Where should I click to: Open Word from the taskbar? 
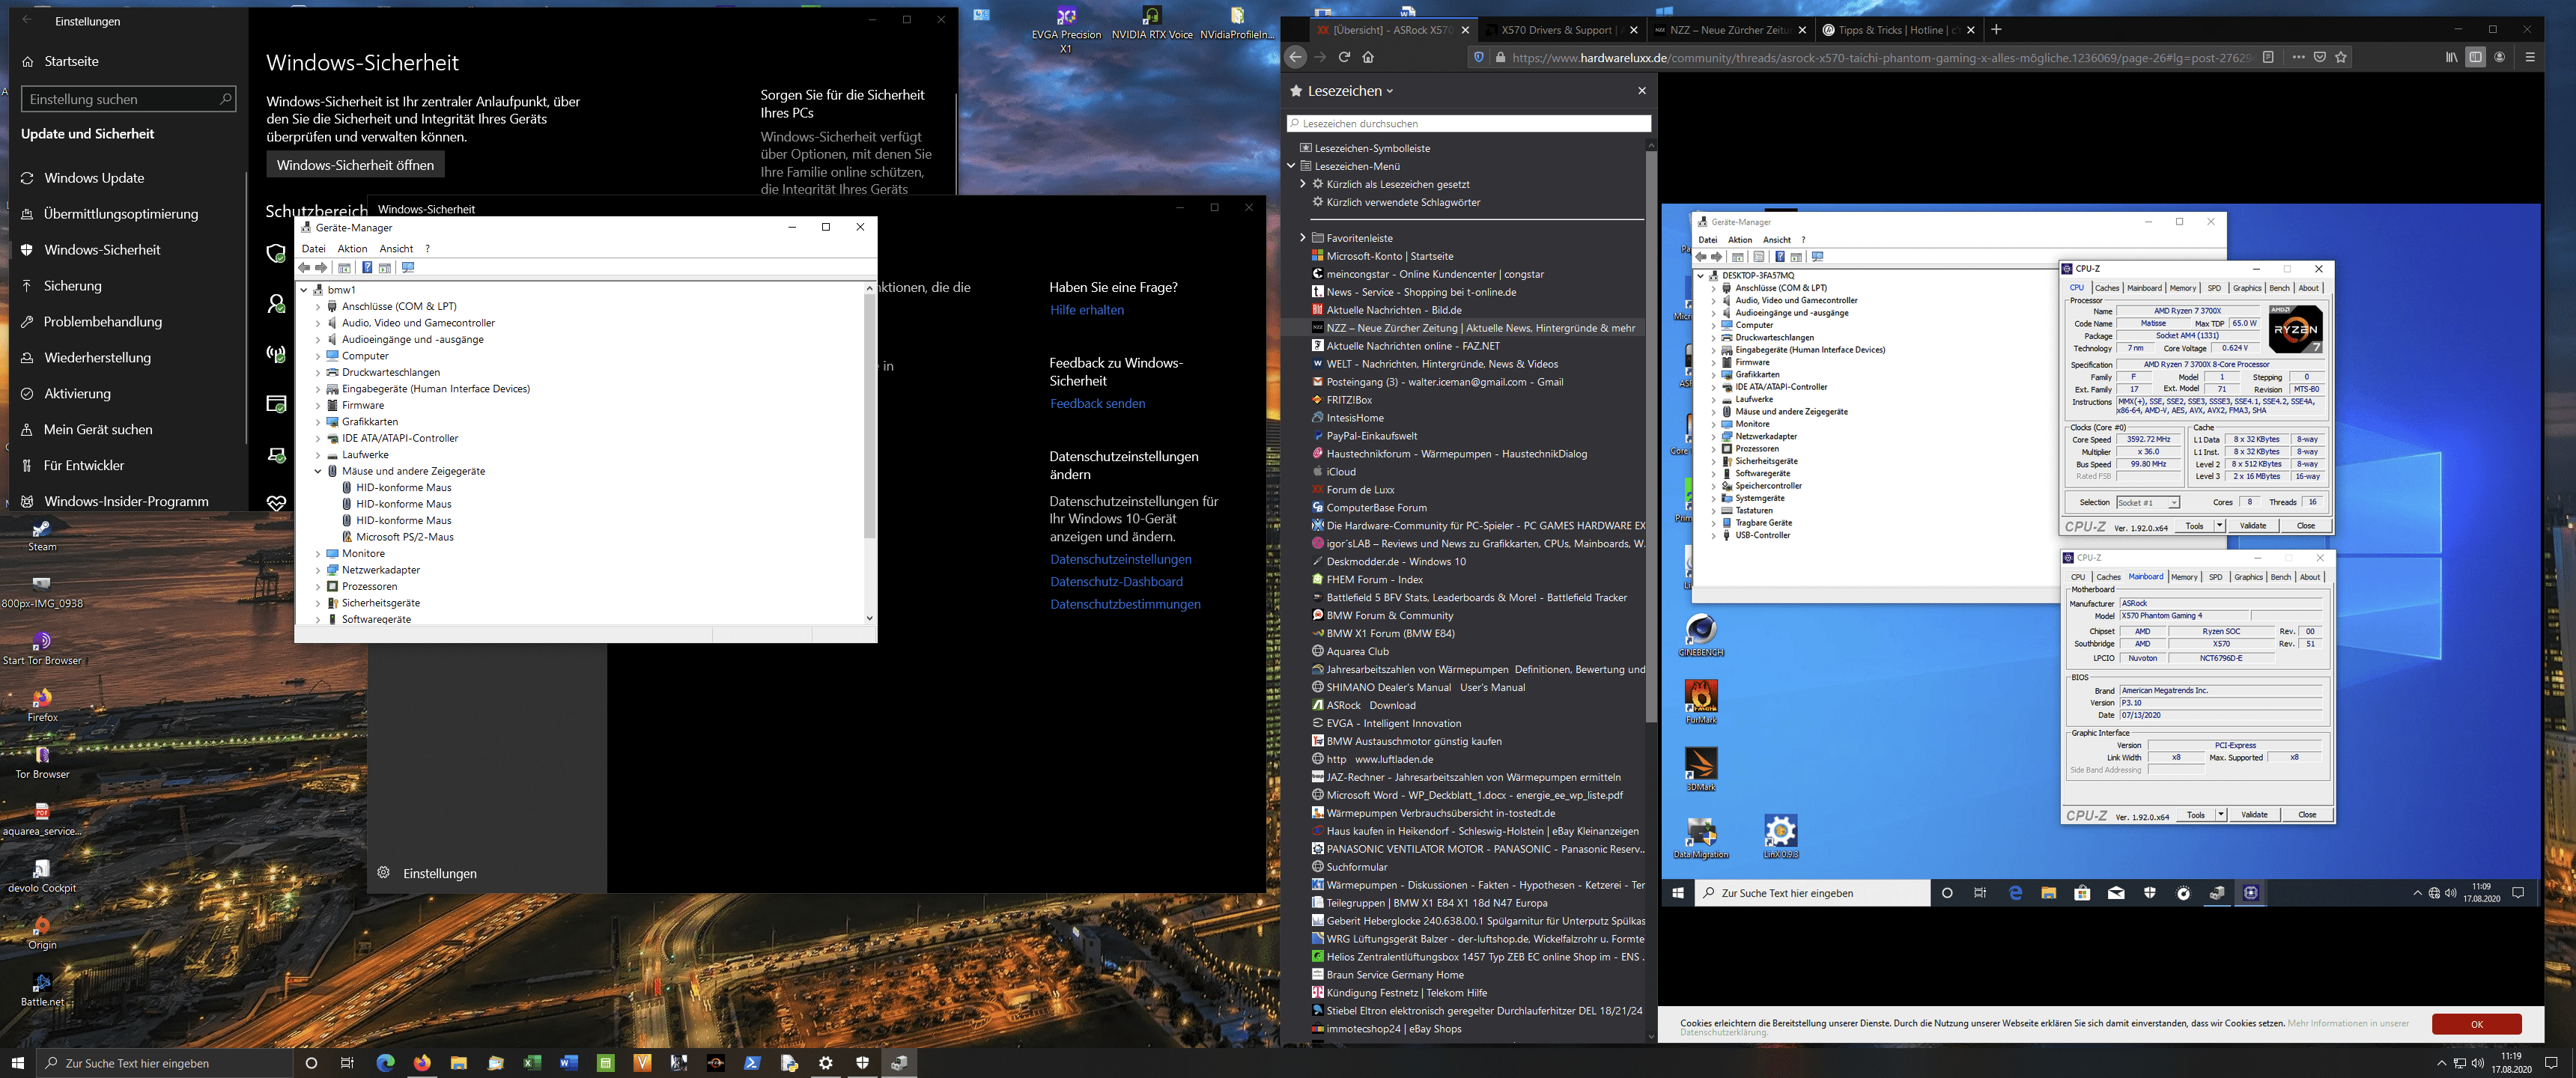[x=569, y=1062]
